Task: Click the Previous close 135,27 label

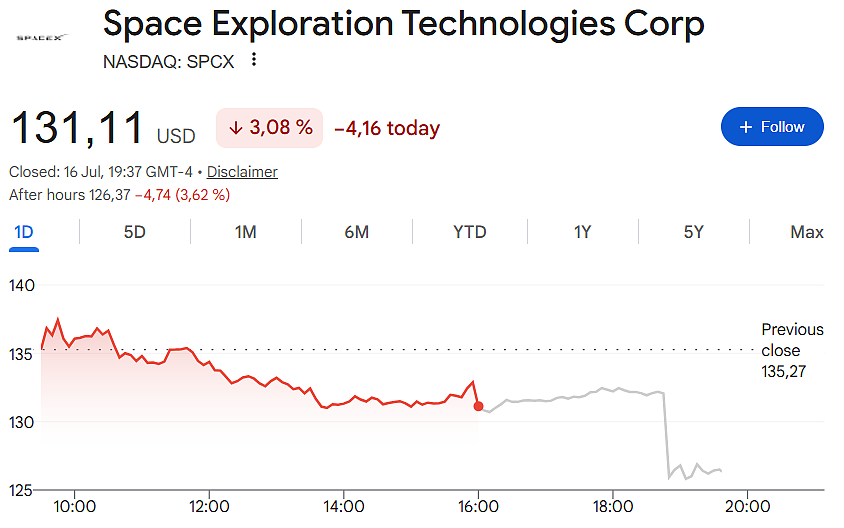Action: (x=792, y=350)
